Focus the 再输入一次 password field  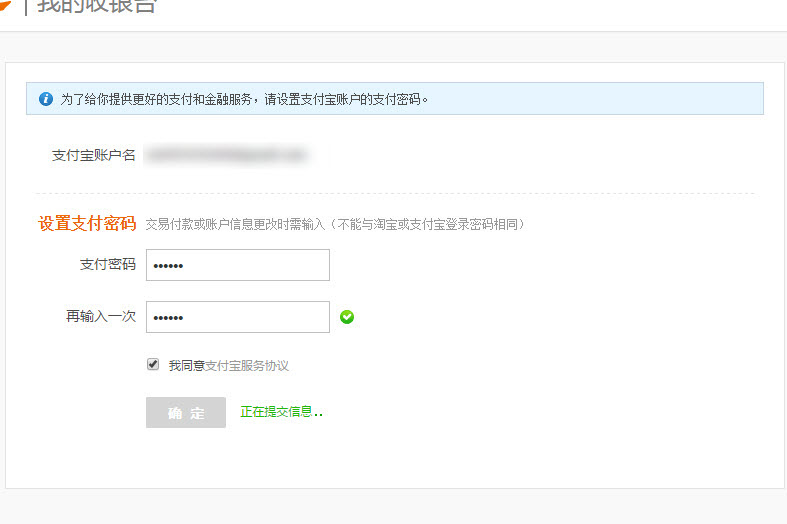238,317
